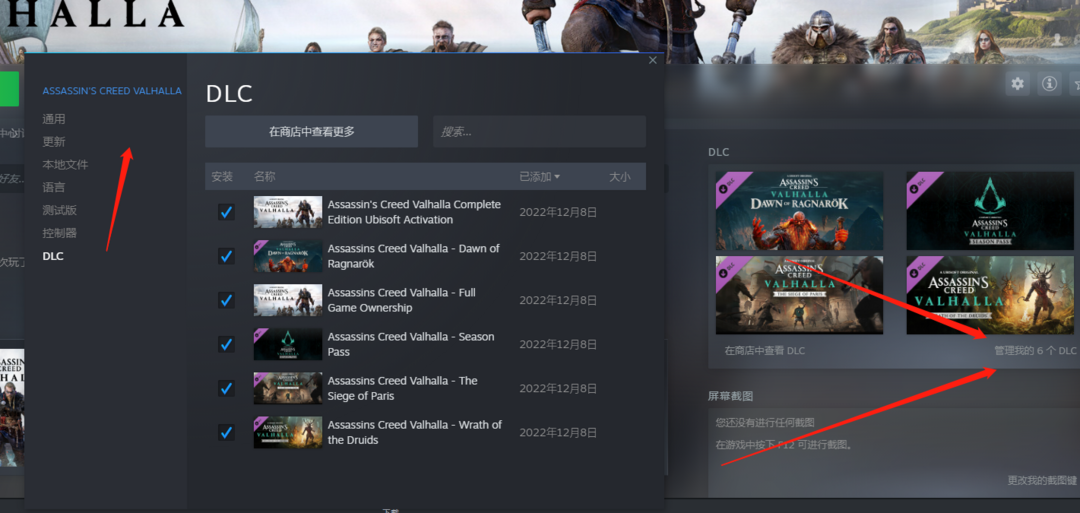
Task: Close the DLC properties dialog
Action: click(x=653, y=60)
